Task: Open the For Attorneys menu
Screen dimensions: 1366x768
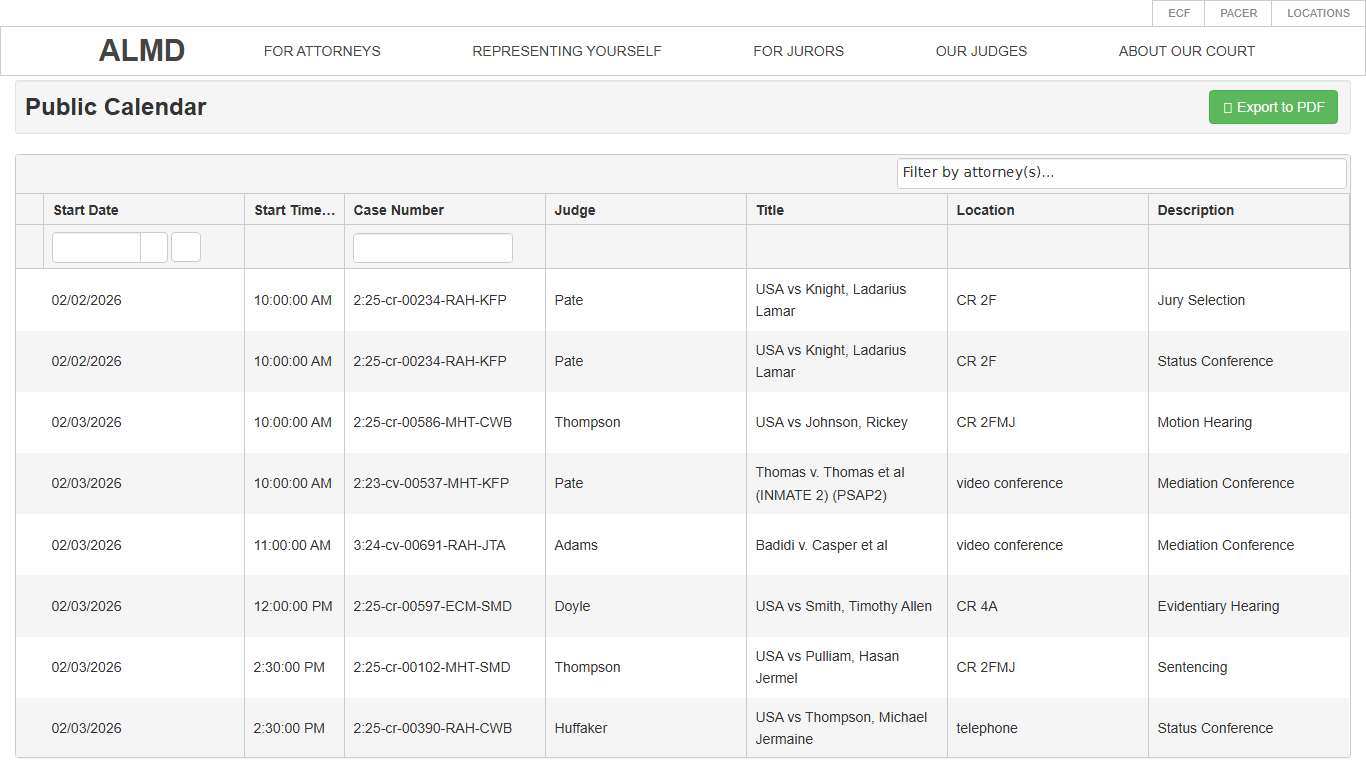Action: click(322, 51)
